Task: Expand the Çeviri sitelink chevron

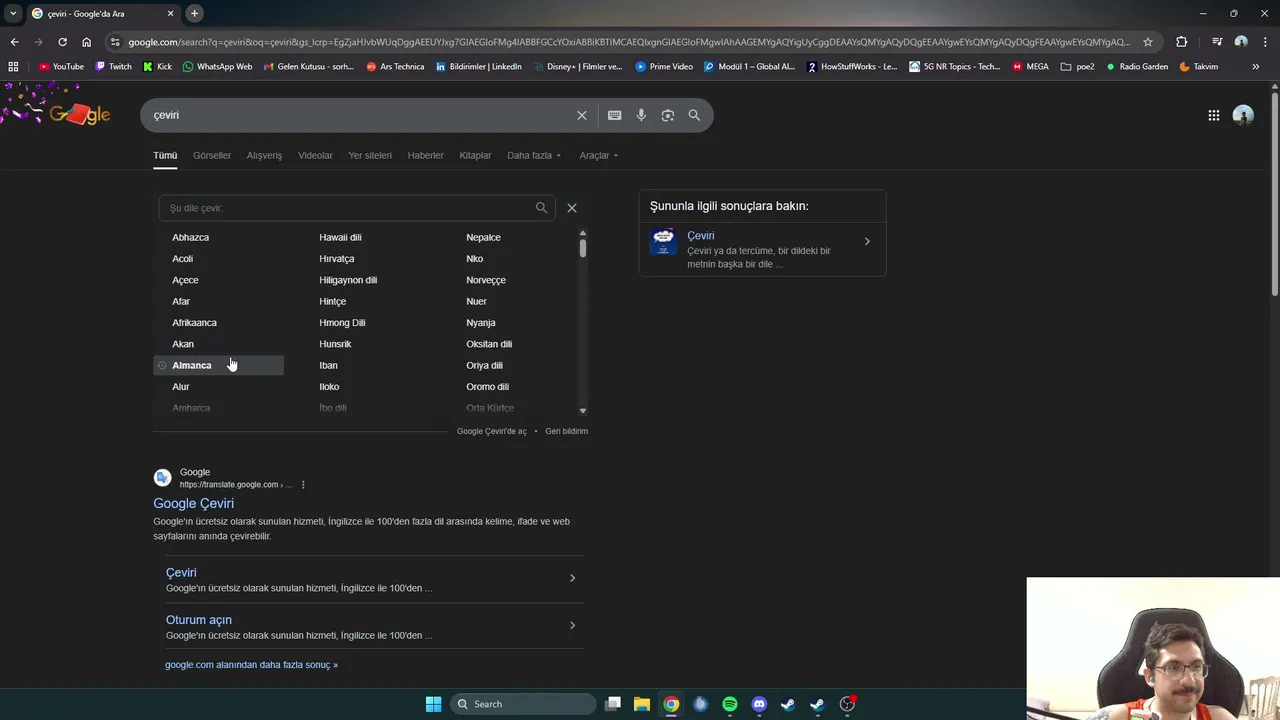Action: click(572, 578)
